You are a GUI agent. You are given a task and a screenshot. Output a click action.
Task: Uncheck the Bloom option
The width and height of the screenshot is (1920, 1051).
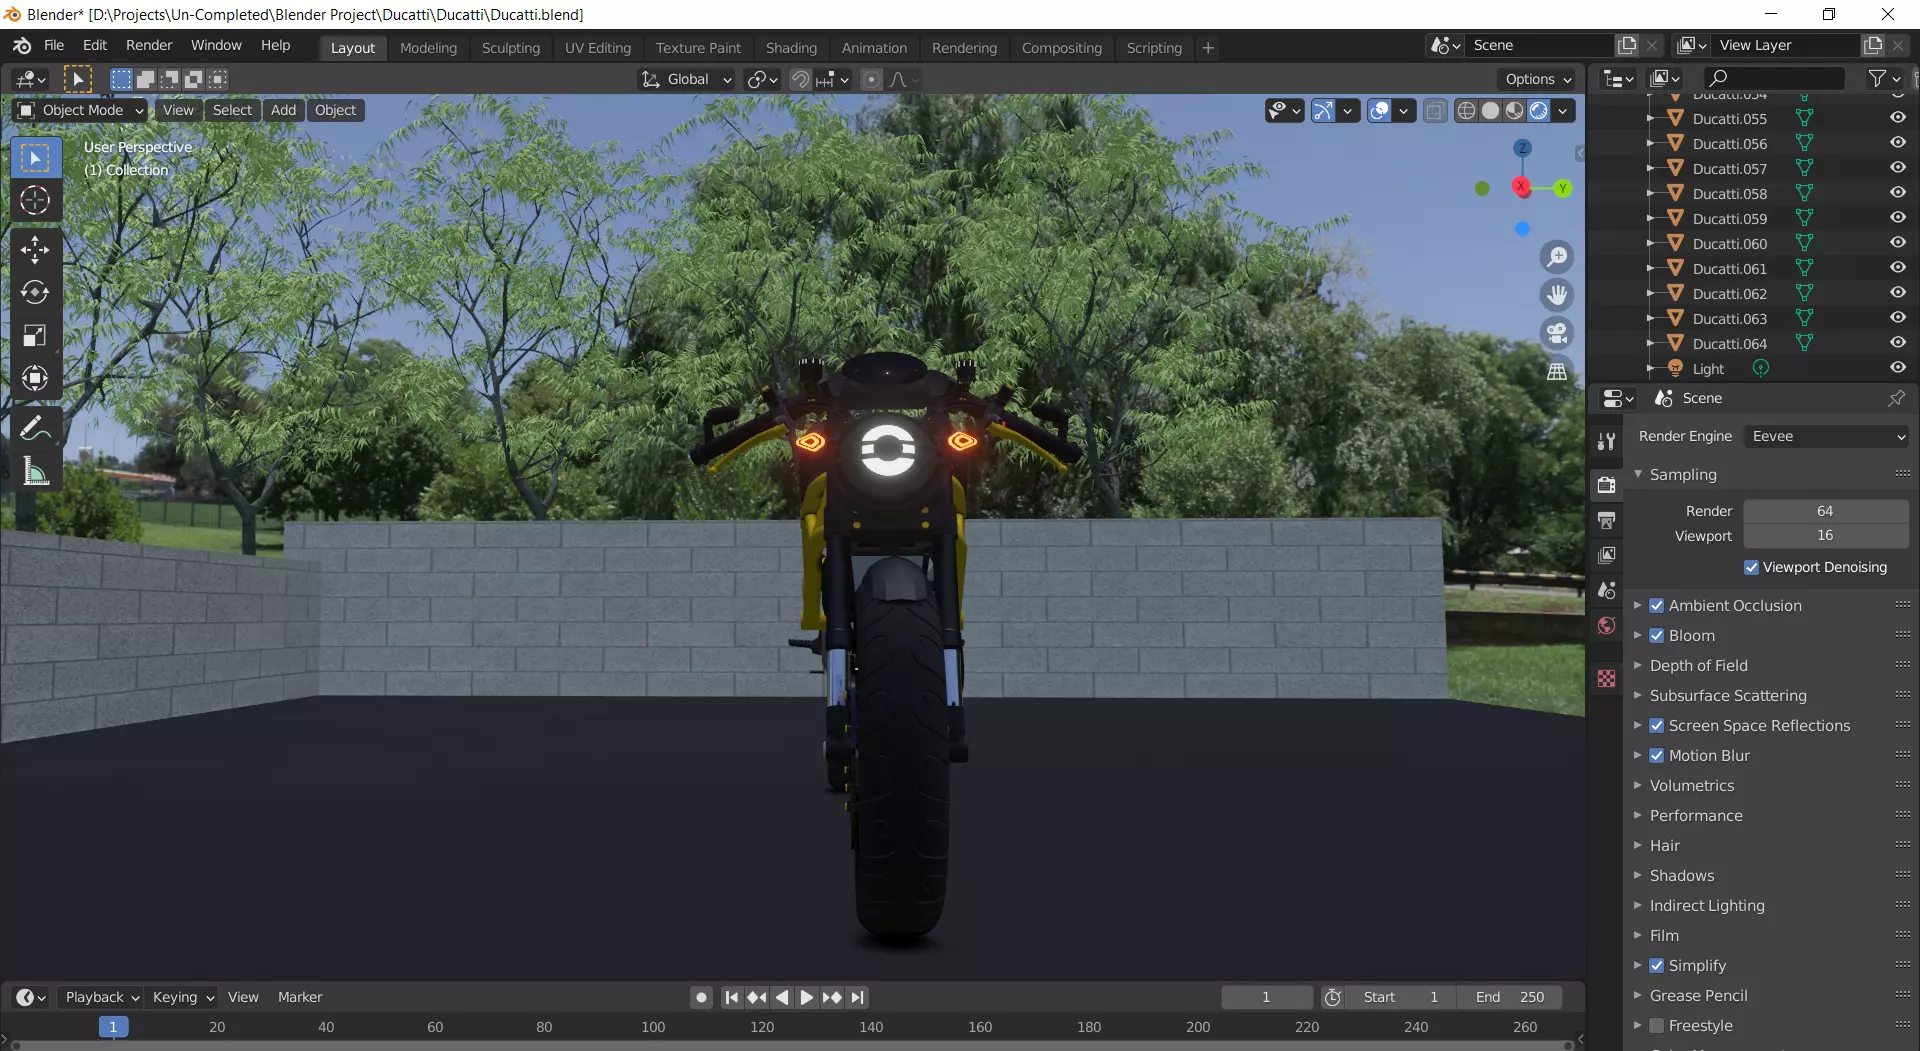1656,635
